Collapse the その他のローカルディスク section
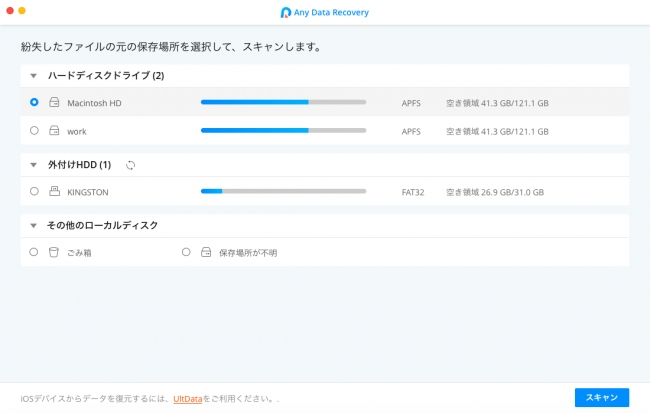The image size is (650, 413). 34,226
